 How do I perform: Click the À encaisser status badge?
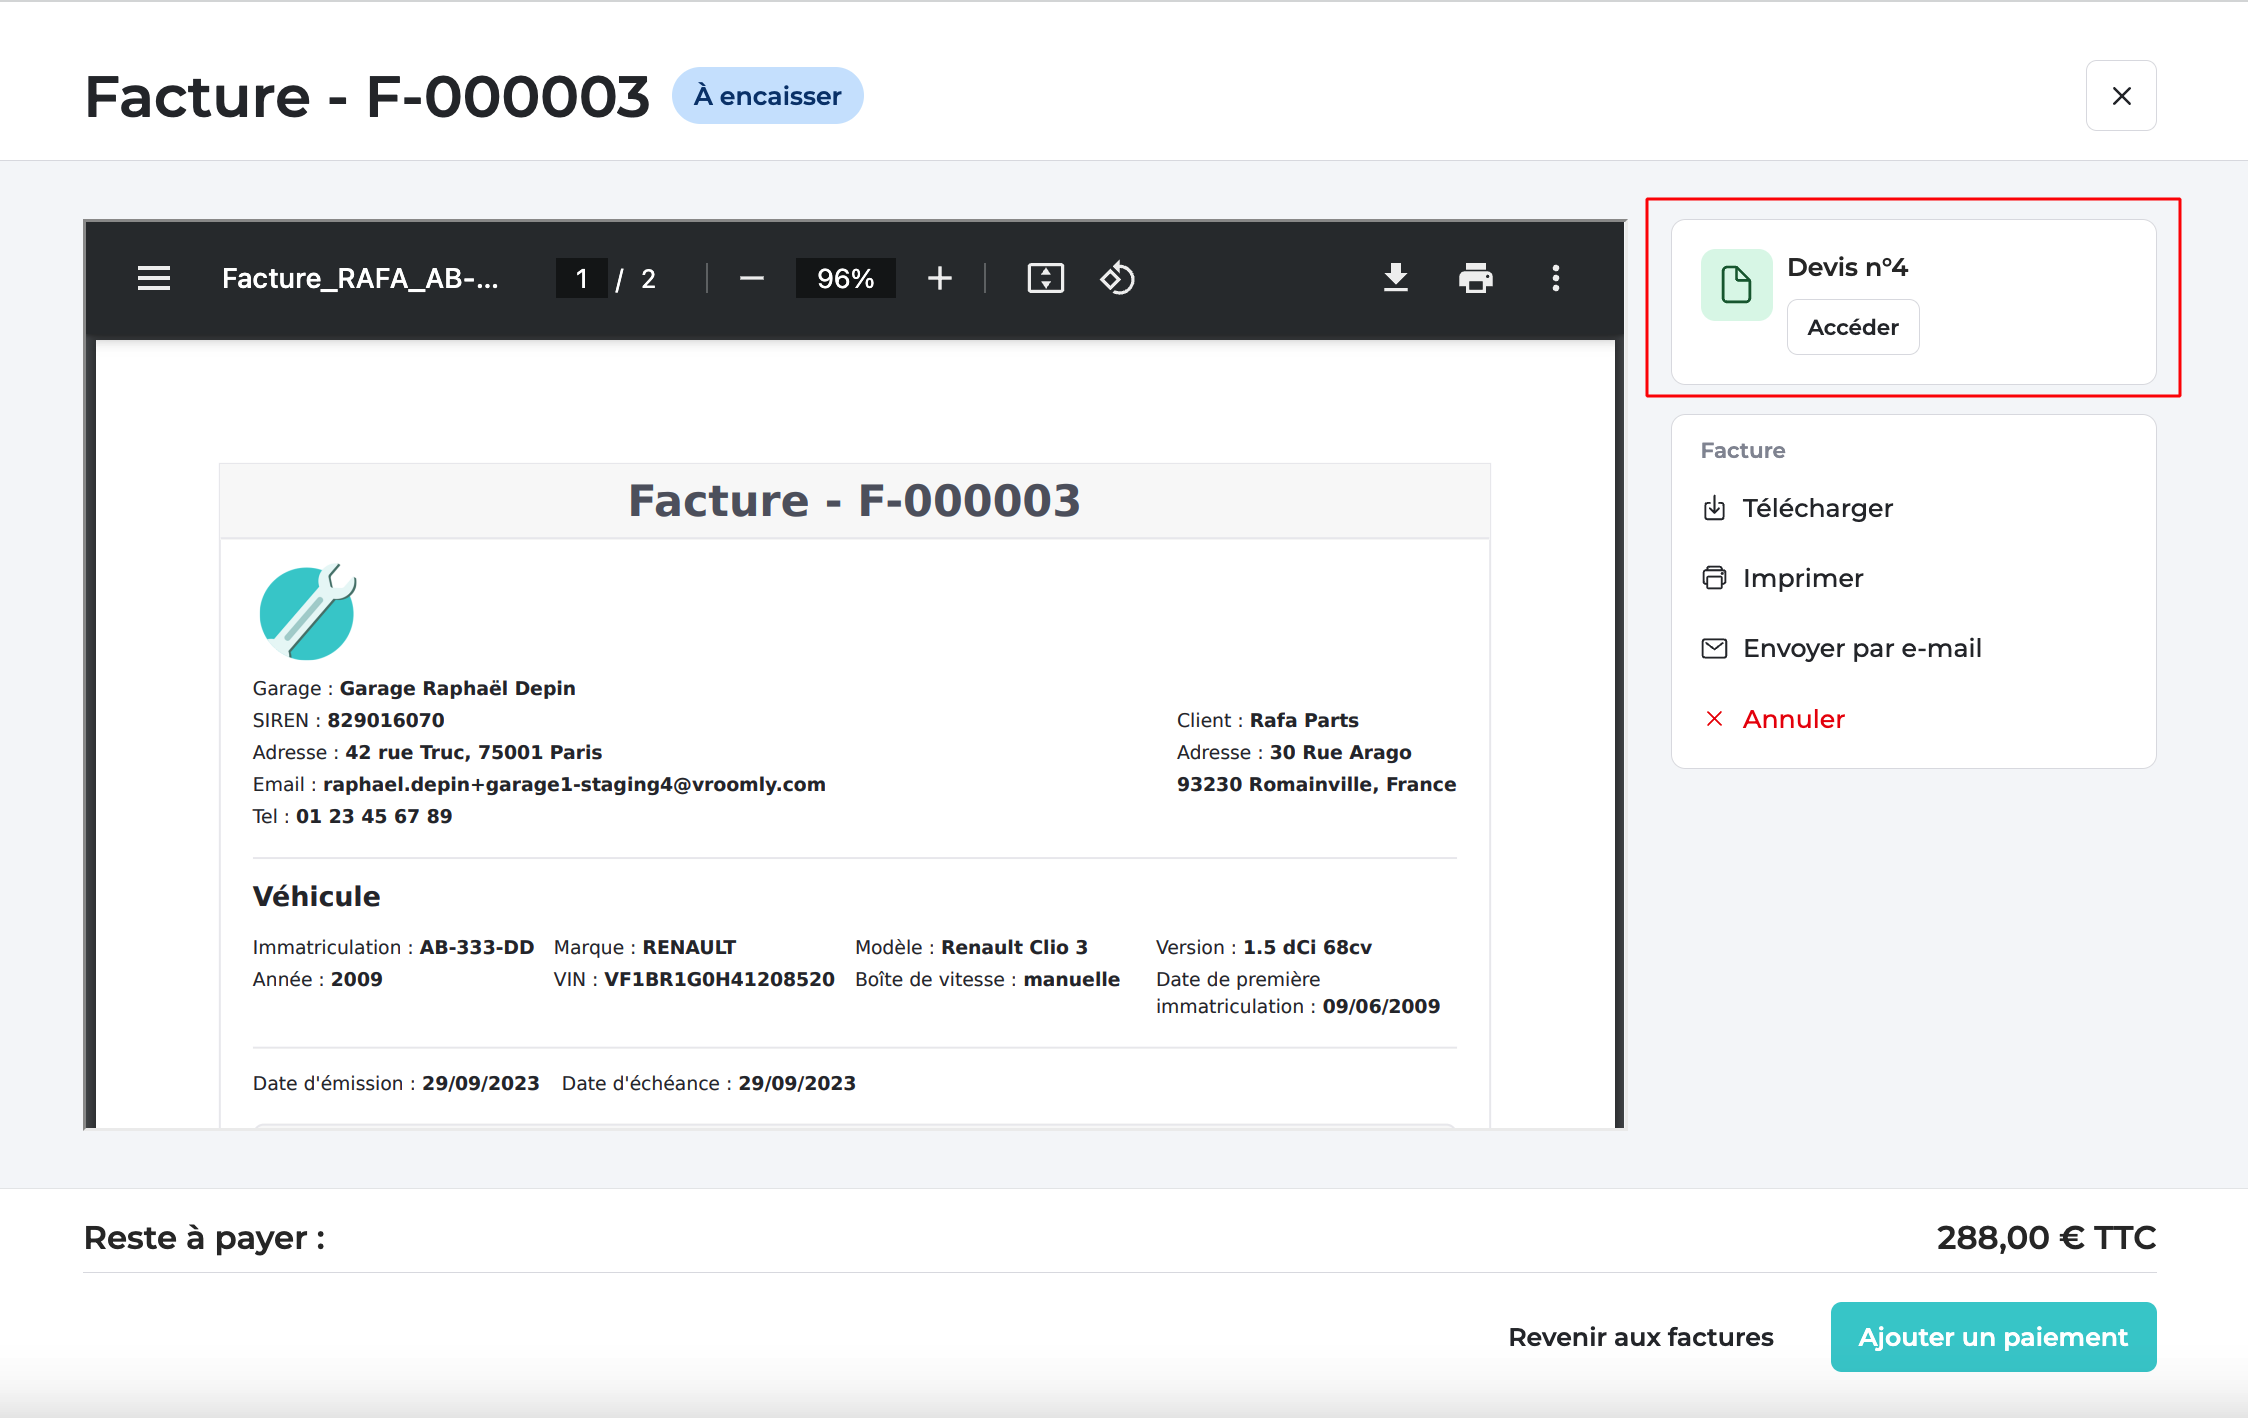pyautogui.click(x=767, y=96)
